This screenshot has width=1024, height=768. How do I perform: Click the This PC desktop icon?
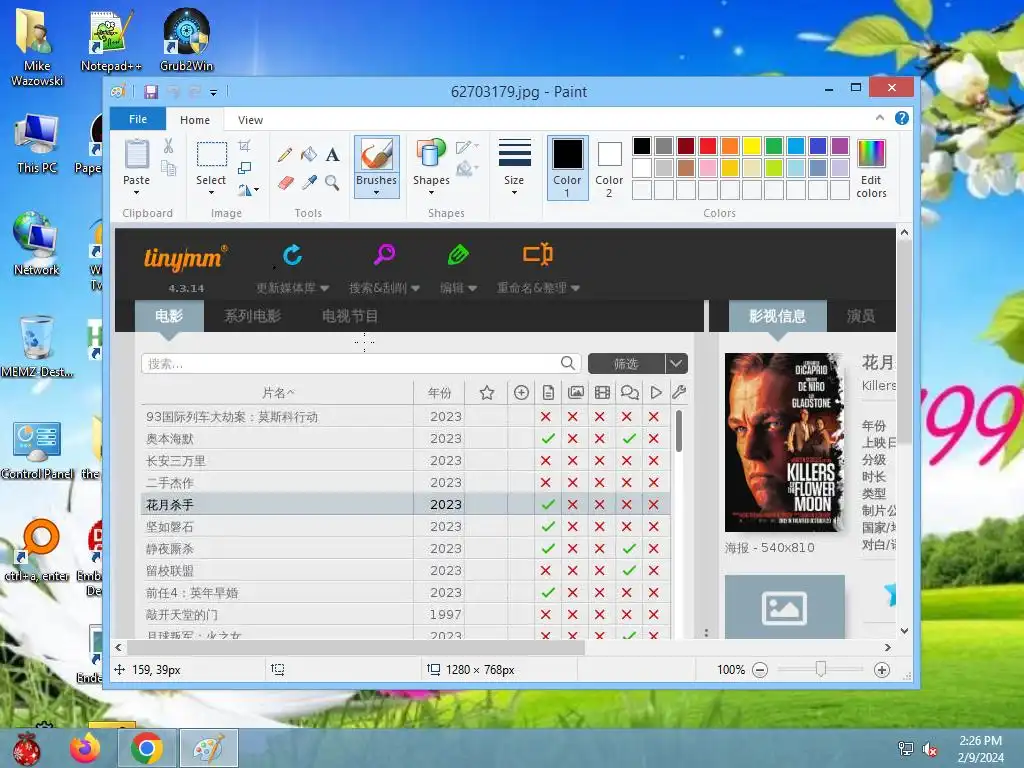click(37, 144)
